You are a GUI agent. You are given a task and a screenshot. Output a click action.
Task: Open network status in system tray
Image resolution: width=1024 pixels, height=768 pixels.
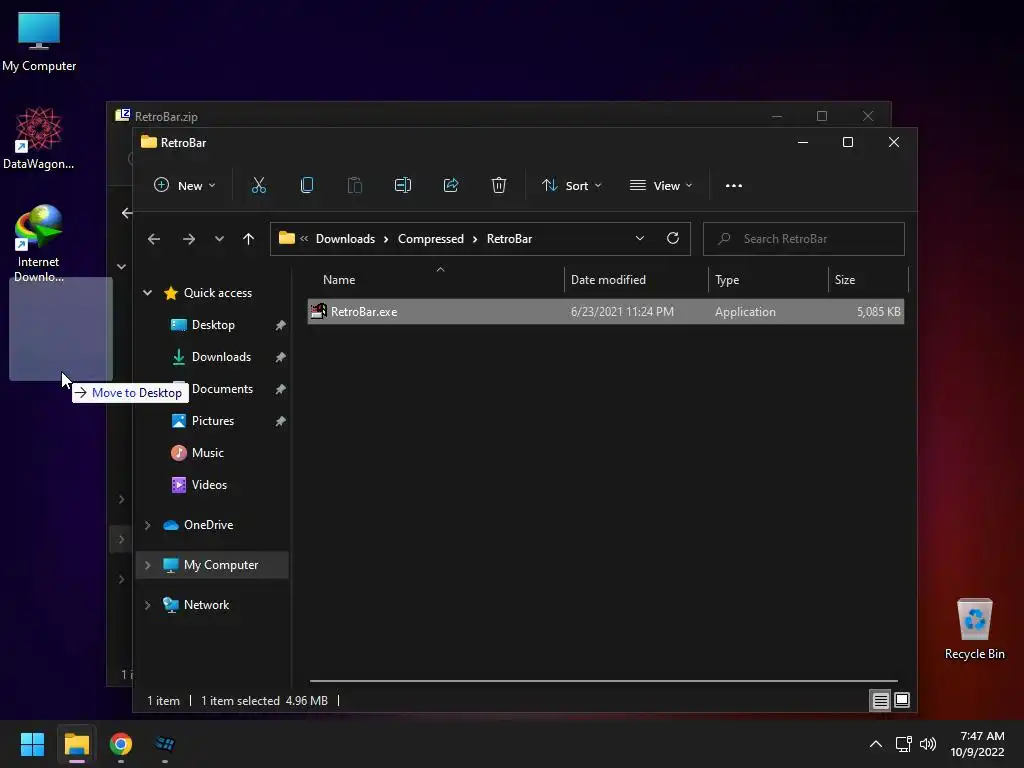(903, 744)
